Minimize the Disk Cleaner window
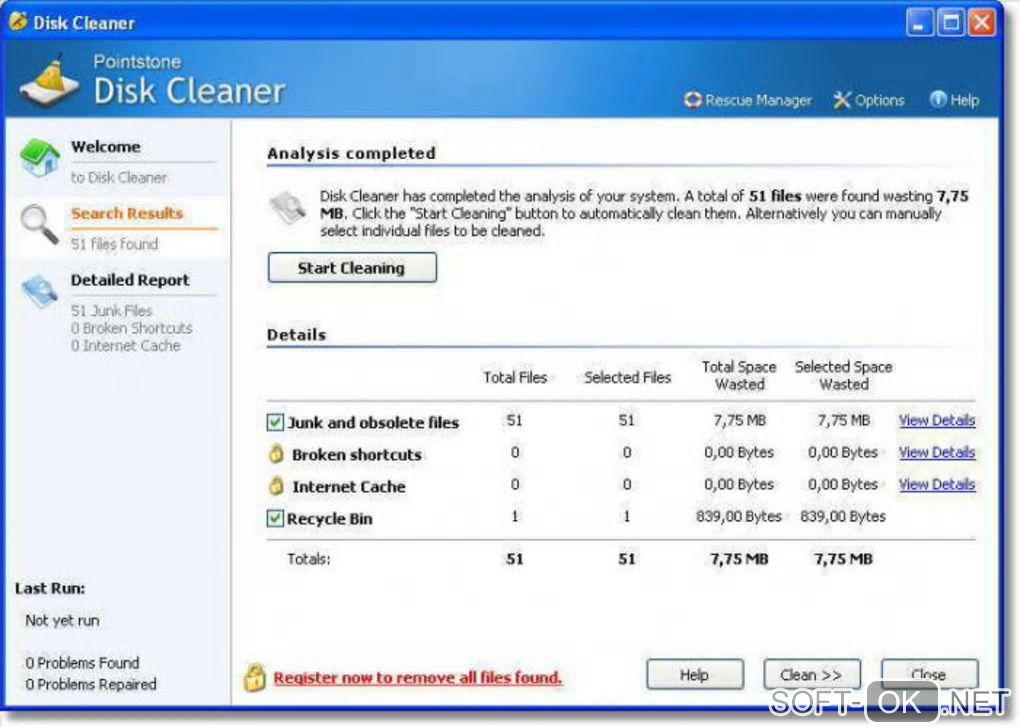 point(919,23)
